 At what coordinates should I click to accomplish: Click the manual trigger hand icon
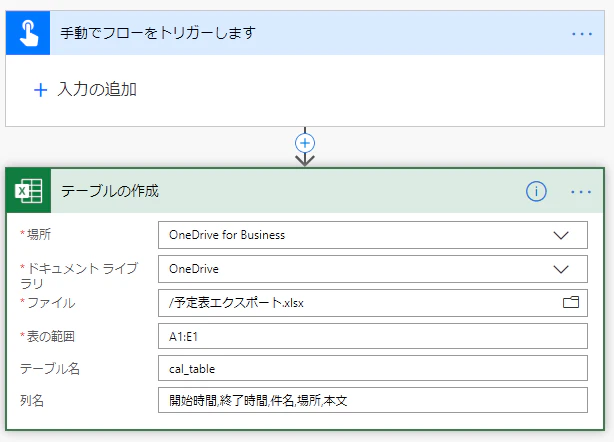[x=28, y=33]
